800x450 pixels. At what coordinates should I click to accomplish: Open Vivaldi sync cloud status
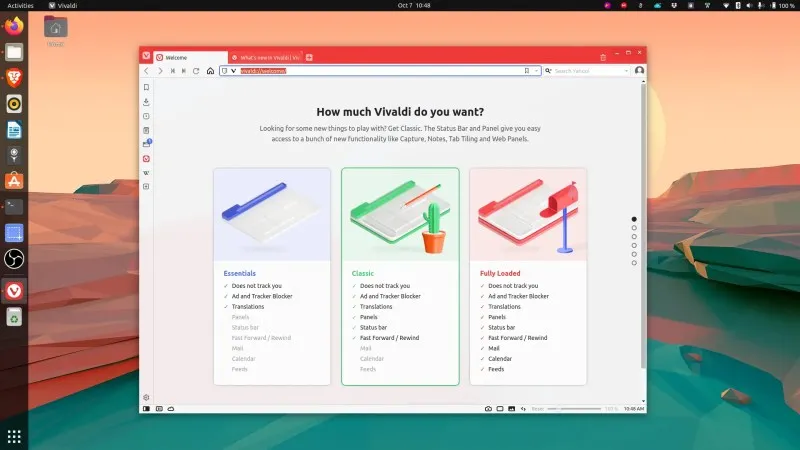click(171, 409)
